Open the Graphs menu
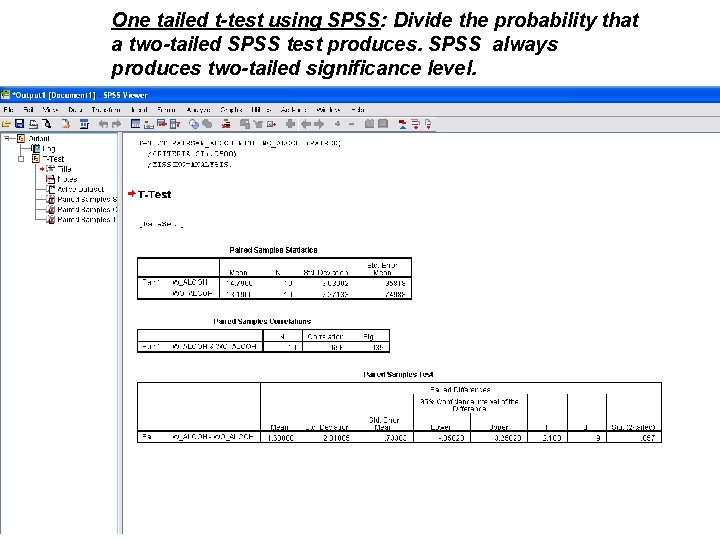This screenshot has width=720, height=540. coord(231,110)
